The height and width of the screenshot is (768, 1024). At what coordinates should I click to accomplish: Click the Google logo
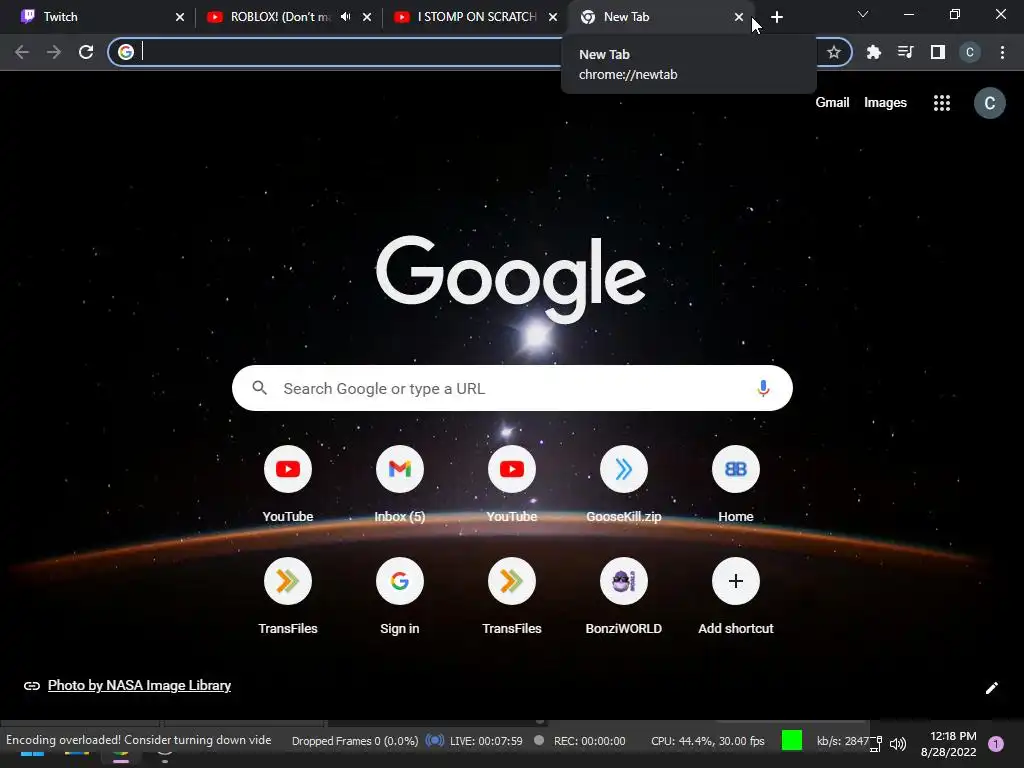[x=511, y=278]
